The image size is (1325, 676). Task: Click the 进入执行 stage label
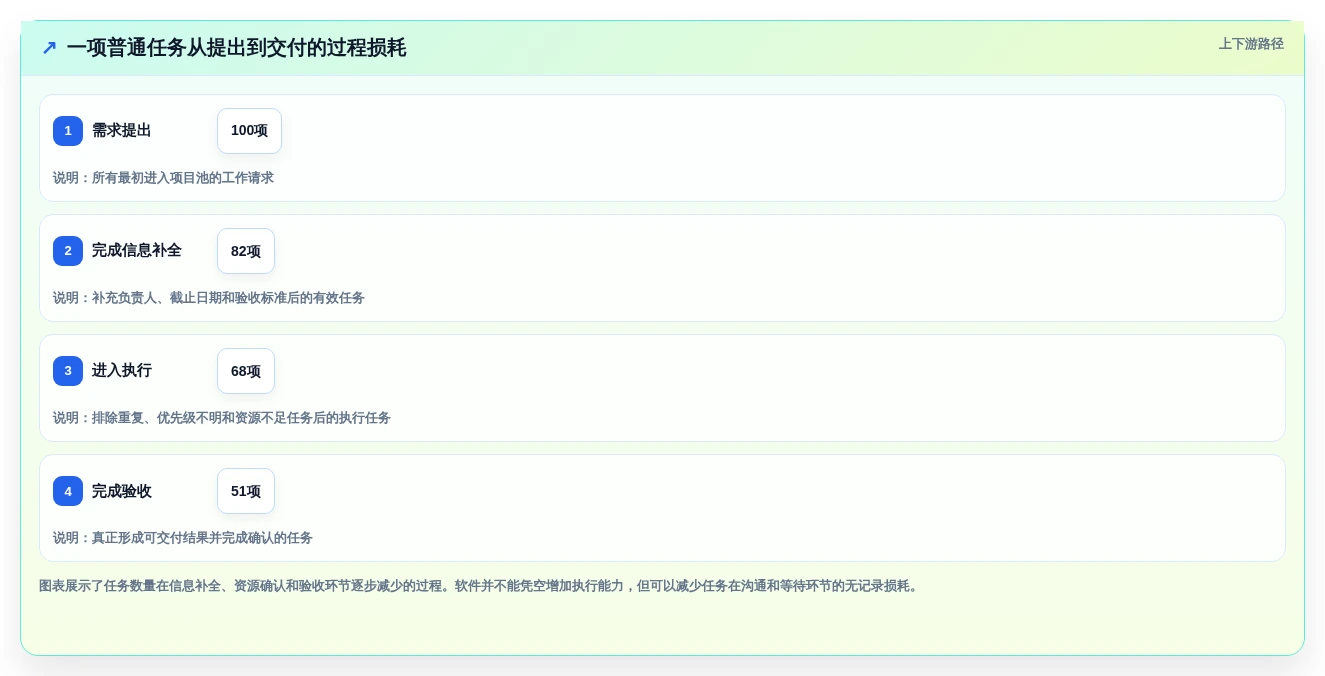tap(122, 371)
